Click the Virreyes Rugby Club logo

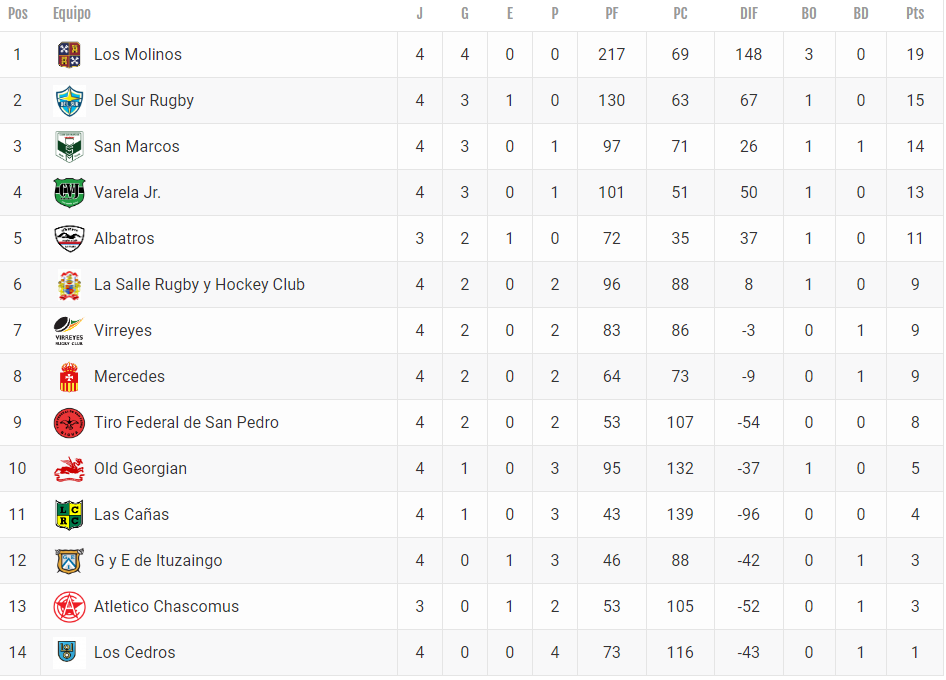click(x=69, y=331)
